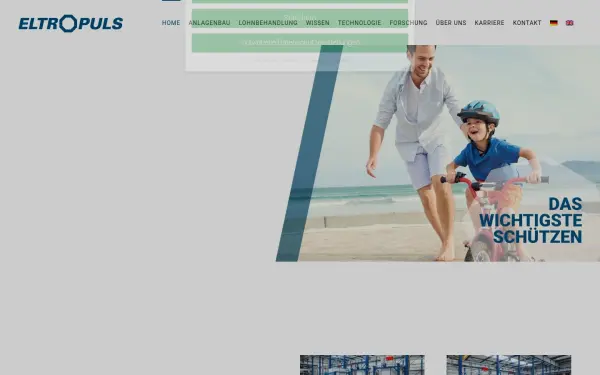Image resolution: width=600 pixels, height=375 pixels.
Task: Open the WISSEN menu item
Action: tap(318, 23)
